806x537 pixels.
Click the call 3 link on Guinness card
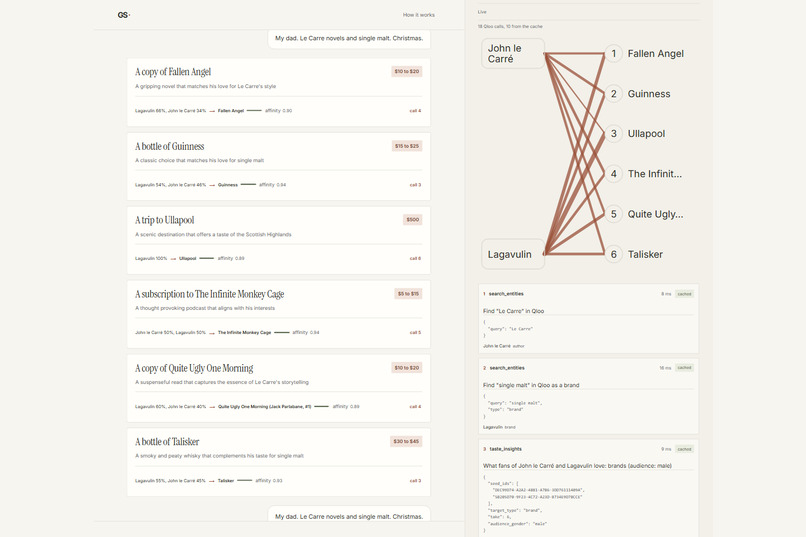(415, 184)
